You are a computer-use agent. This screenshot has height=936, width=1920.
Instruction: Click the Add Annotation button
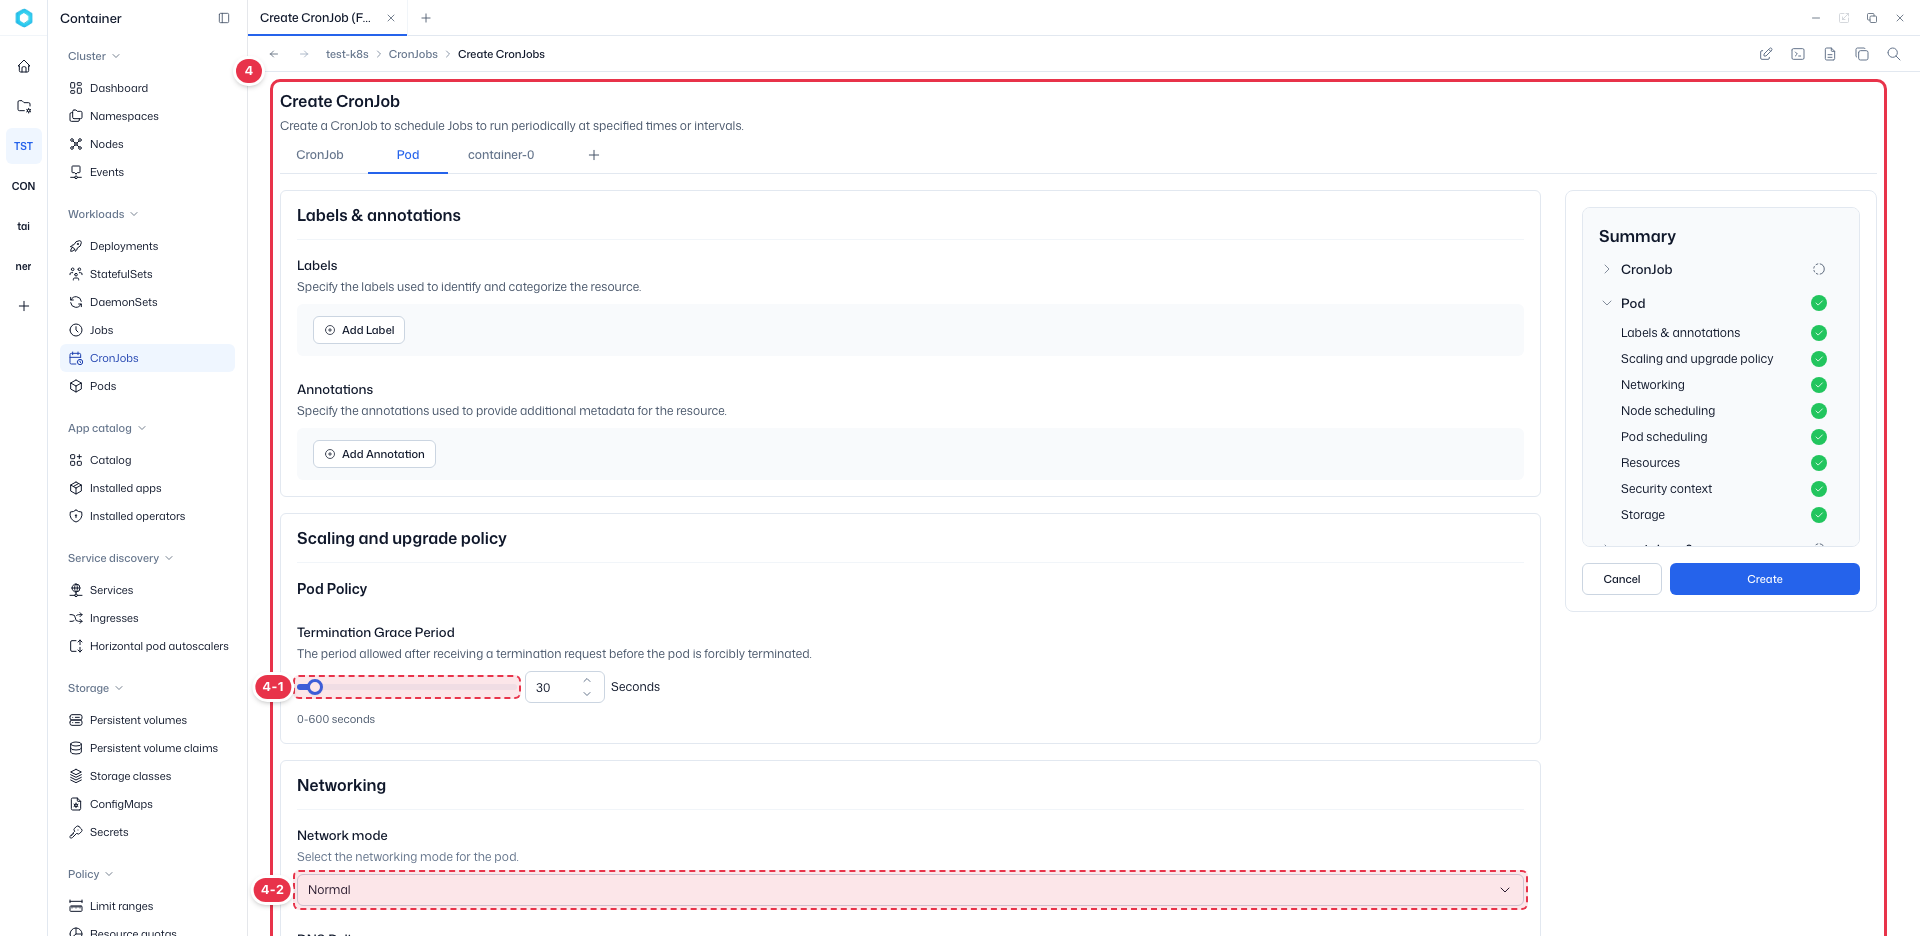coord(374,454)
